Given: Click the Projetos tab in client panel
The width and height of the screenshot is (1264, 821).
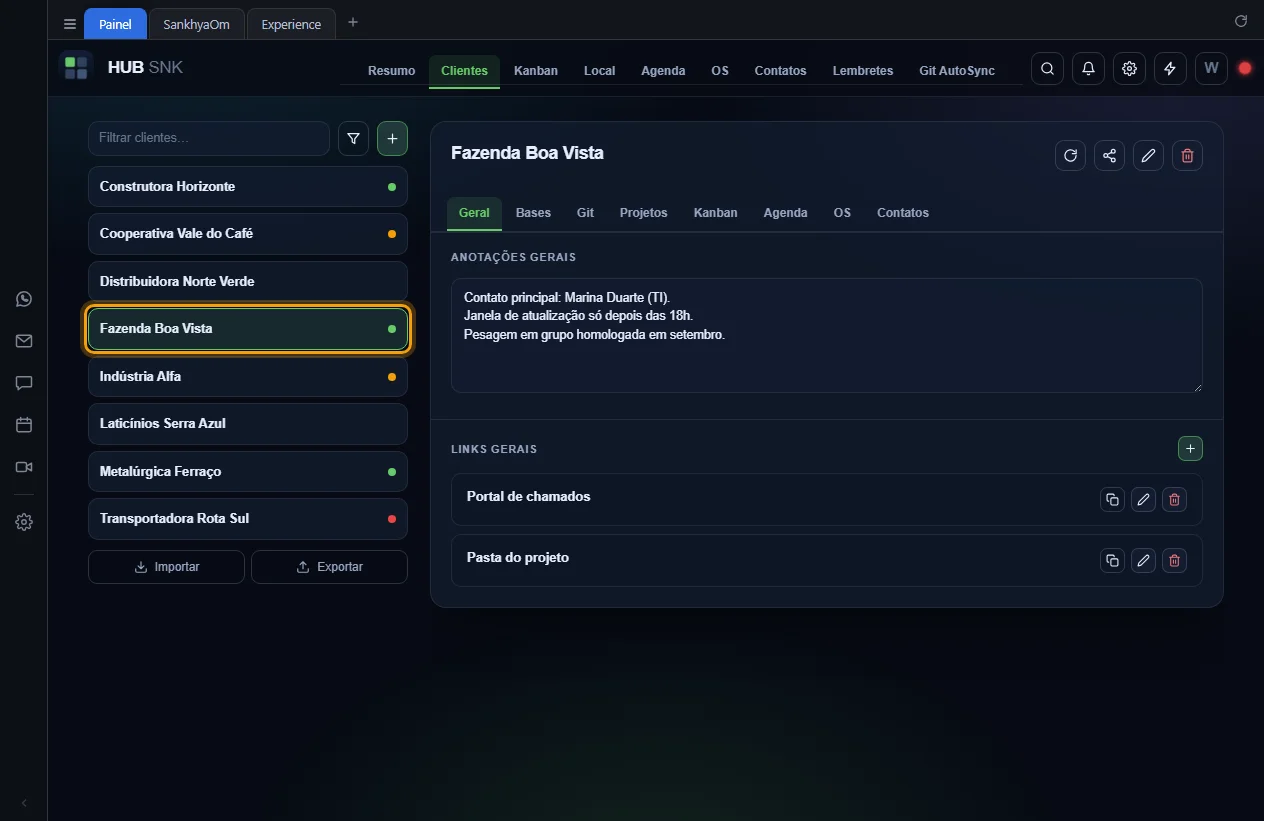Looking at the screenshot, I should pyautogui.click(x=643, y=213).
